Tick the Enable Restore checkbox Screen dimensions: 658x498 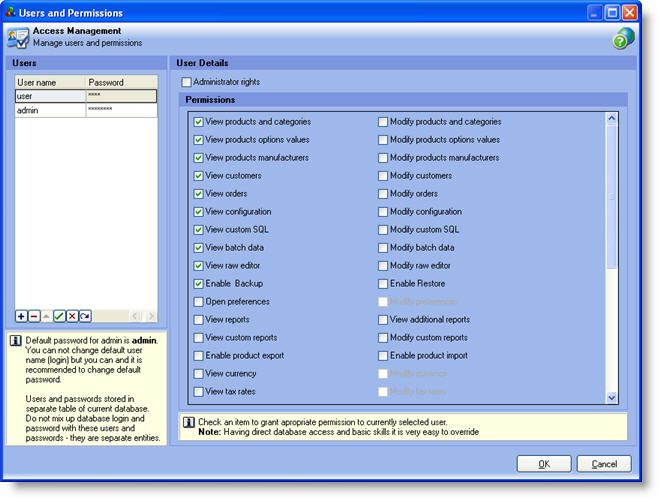(383, 284)
